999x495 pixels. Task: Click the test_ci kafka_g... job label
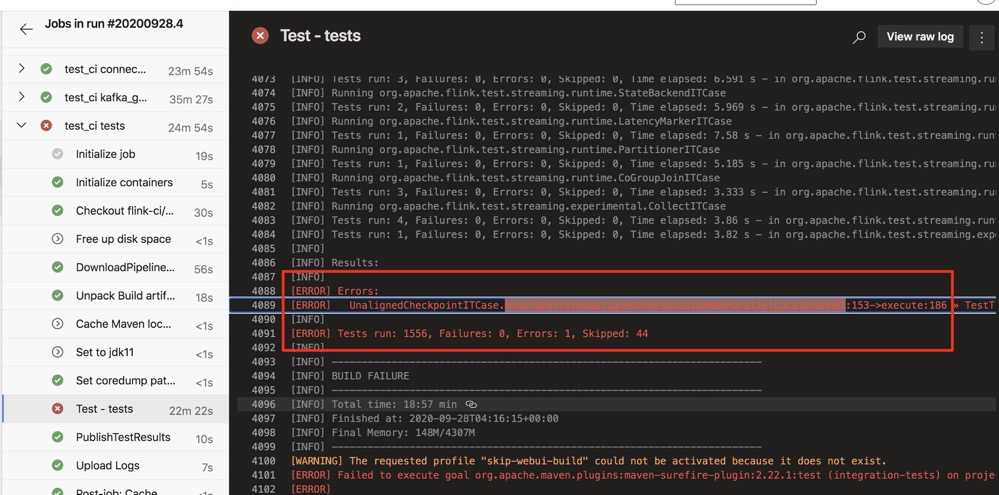pos(104,97)
